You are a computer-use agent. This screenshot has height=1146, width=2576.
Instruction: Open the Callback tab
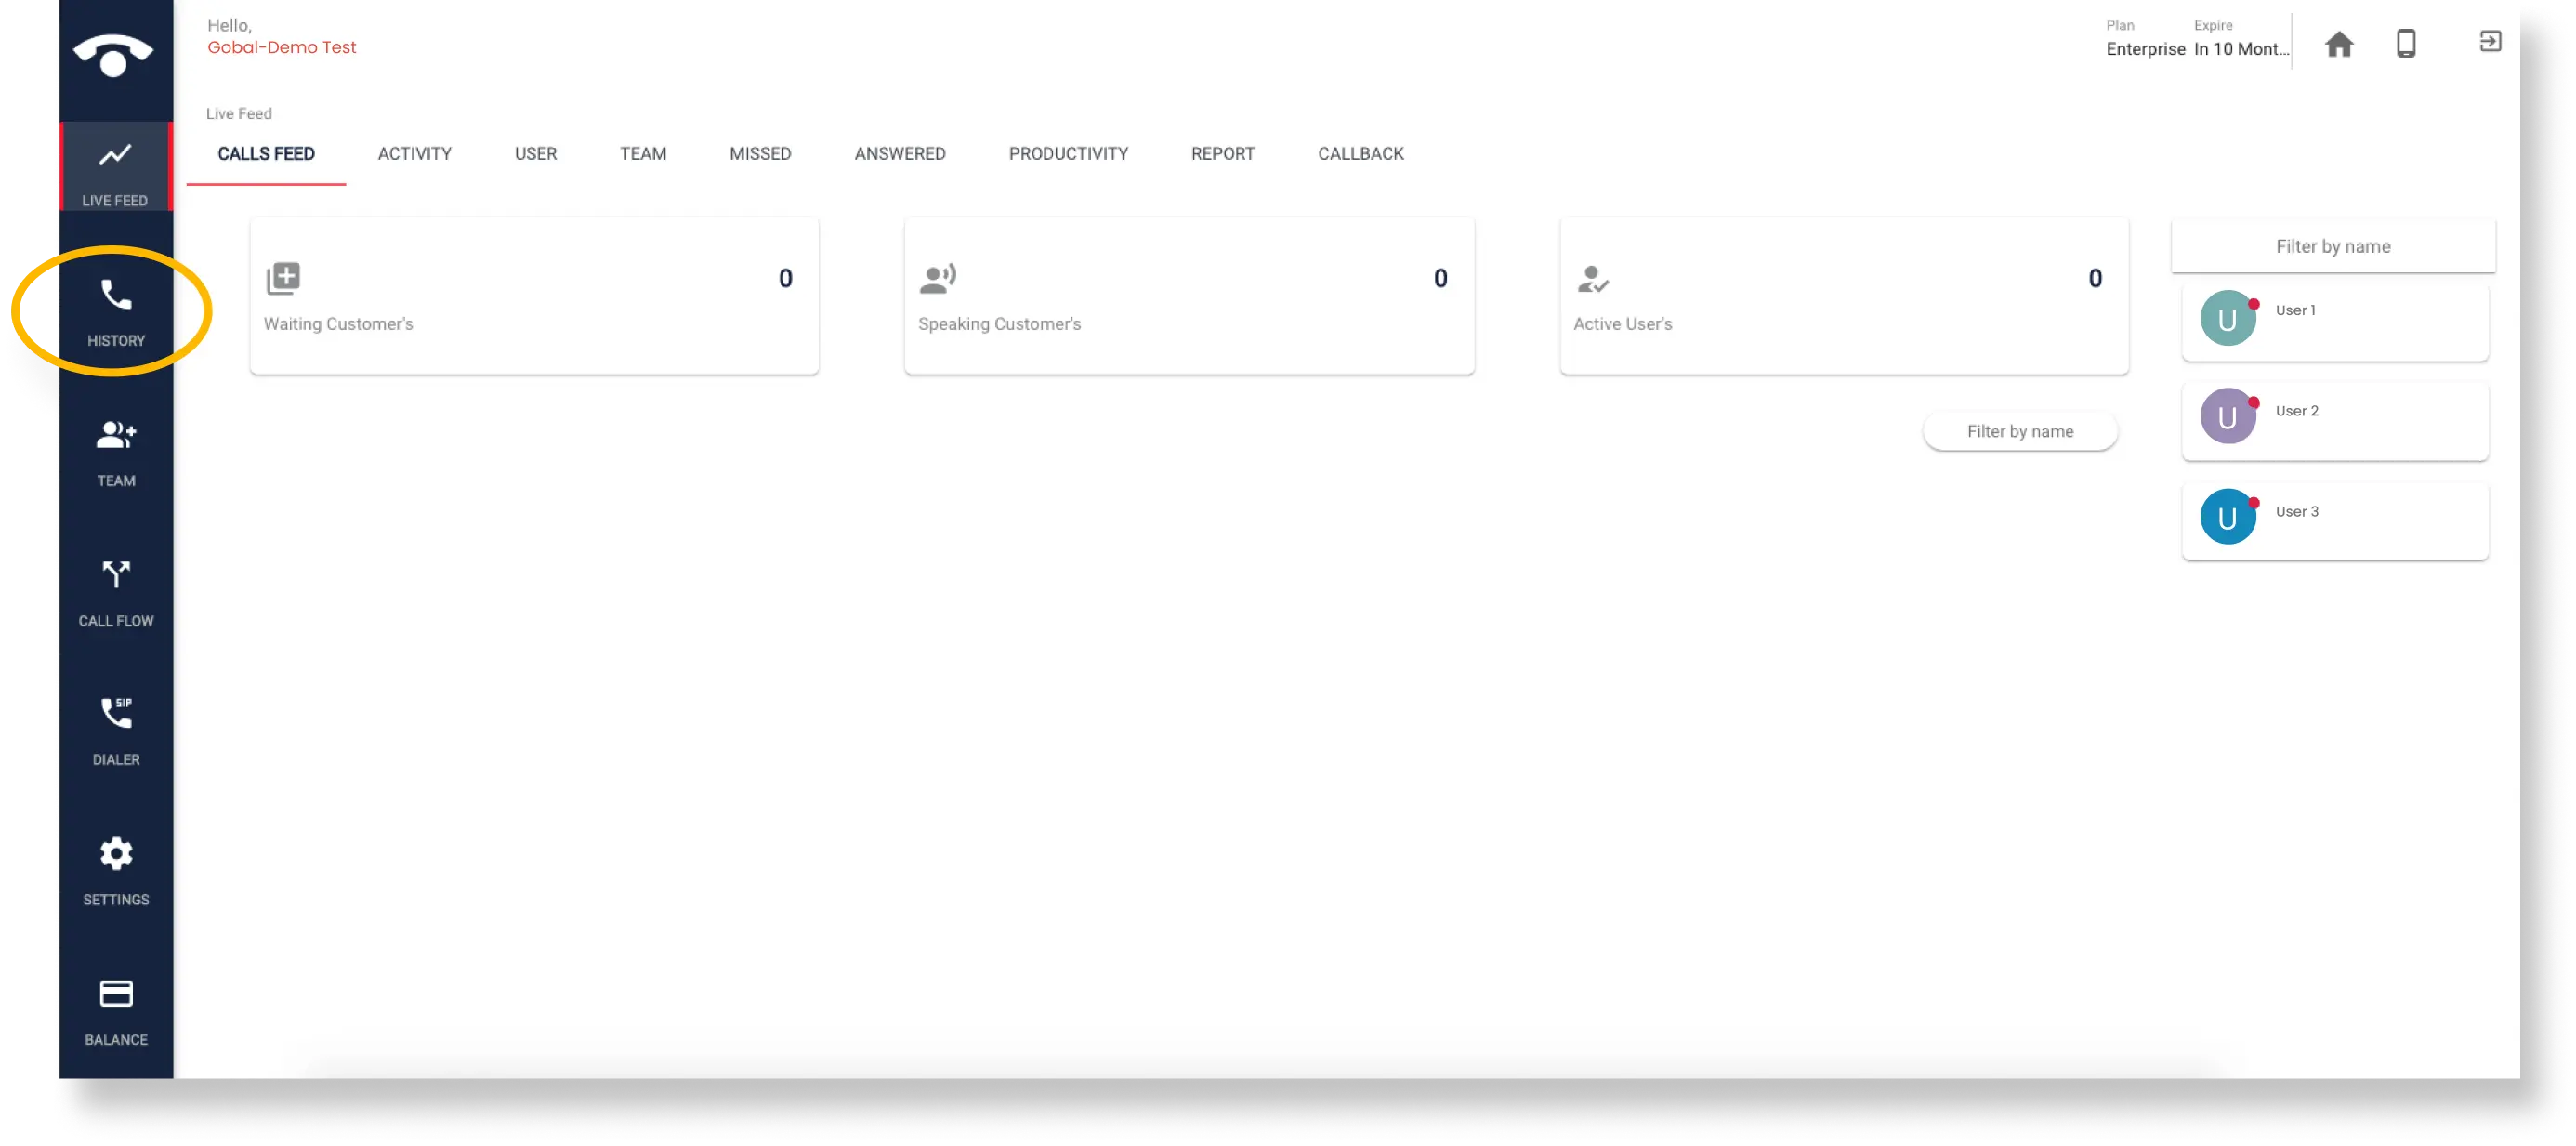pyautogui.click(x=1361, y=153)
